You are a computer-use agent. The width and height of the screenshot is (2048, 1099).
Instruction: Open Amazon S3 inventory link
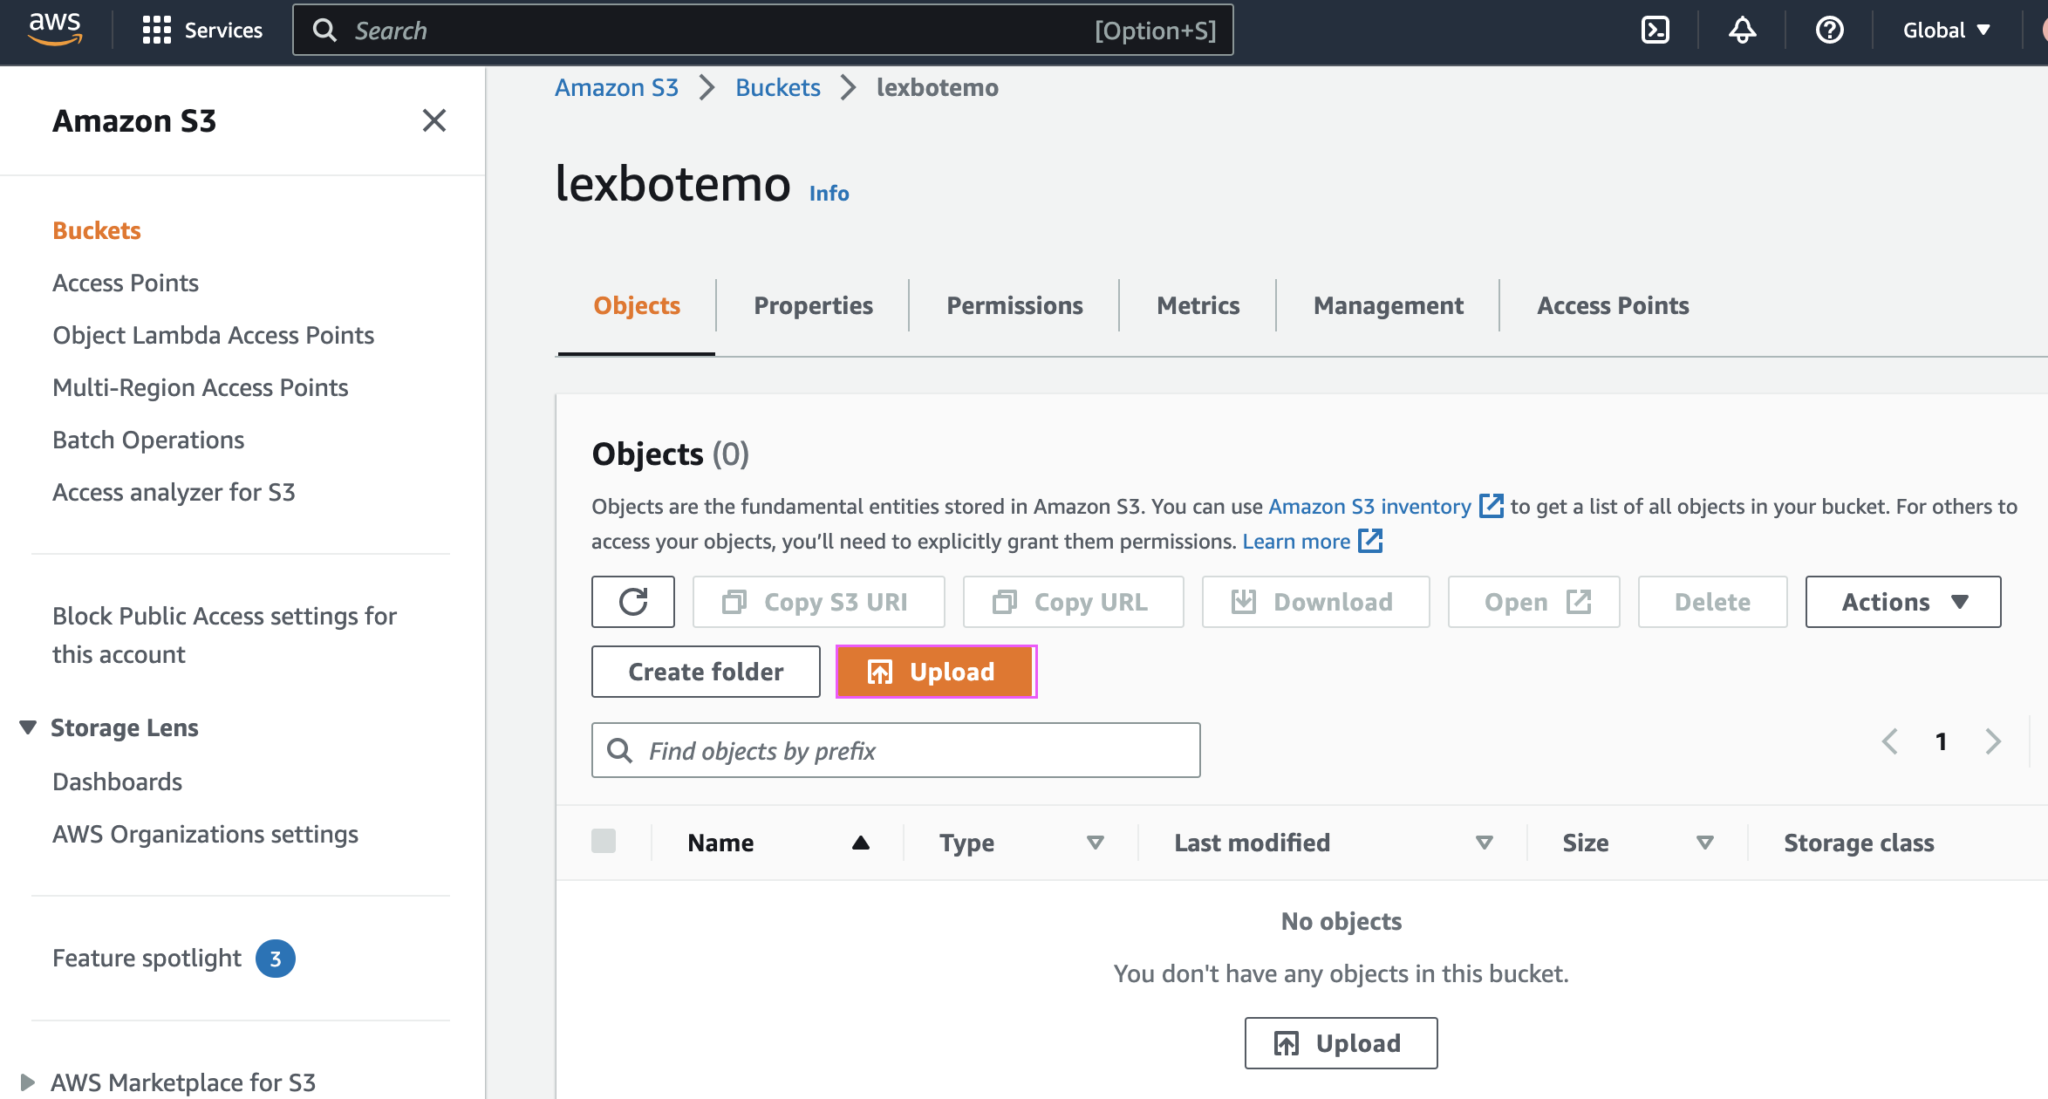tap(1369, 506)
